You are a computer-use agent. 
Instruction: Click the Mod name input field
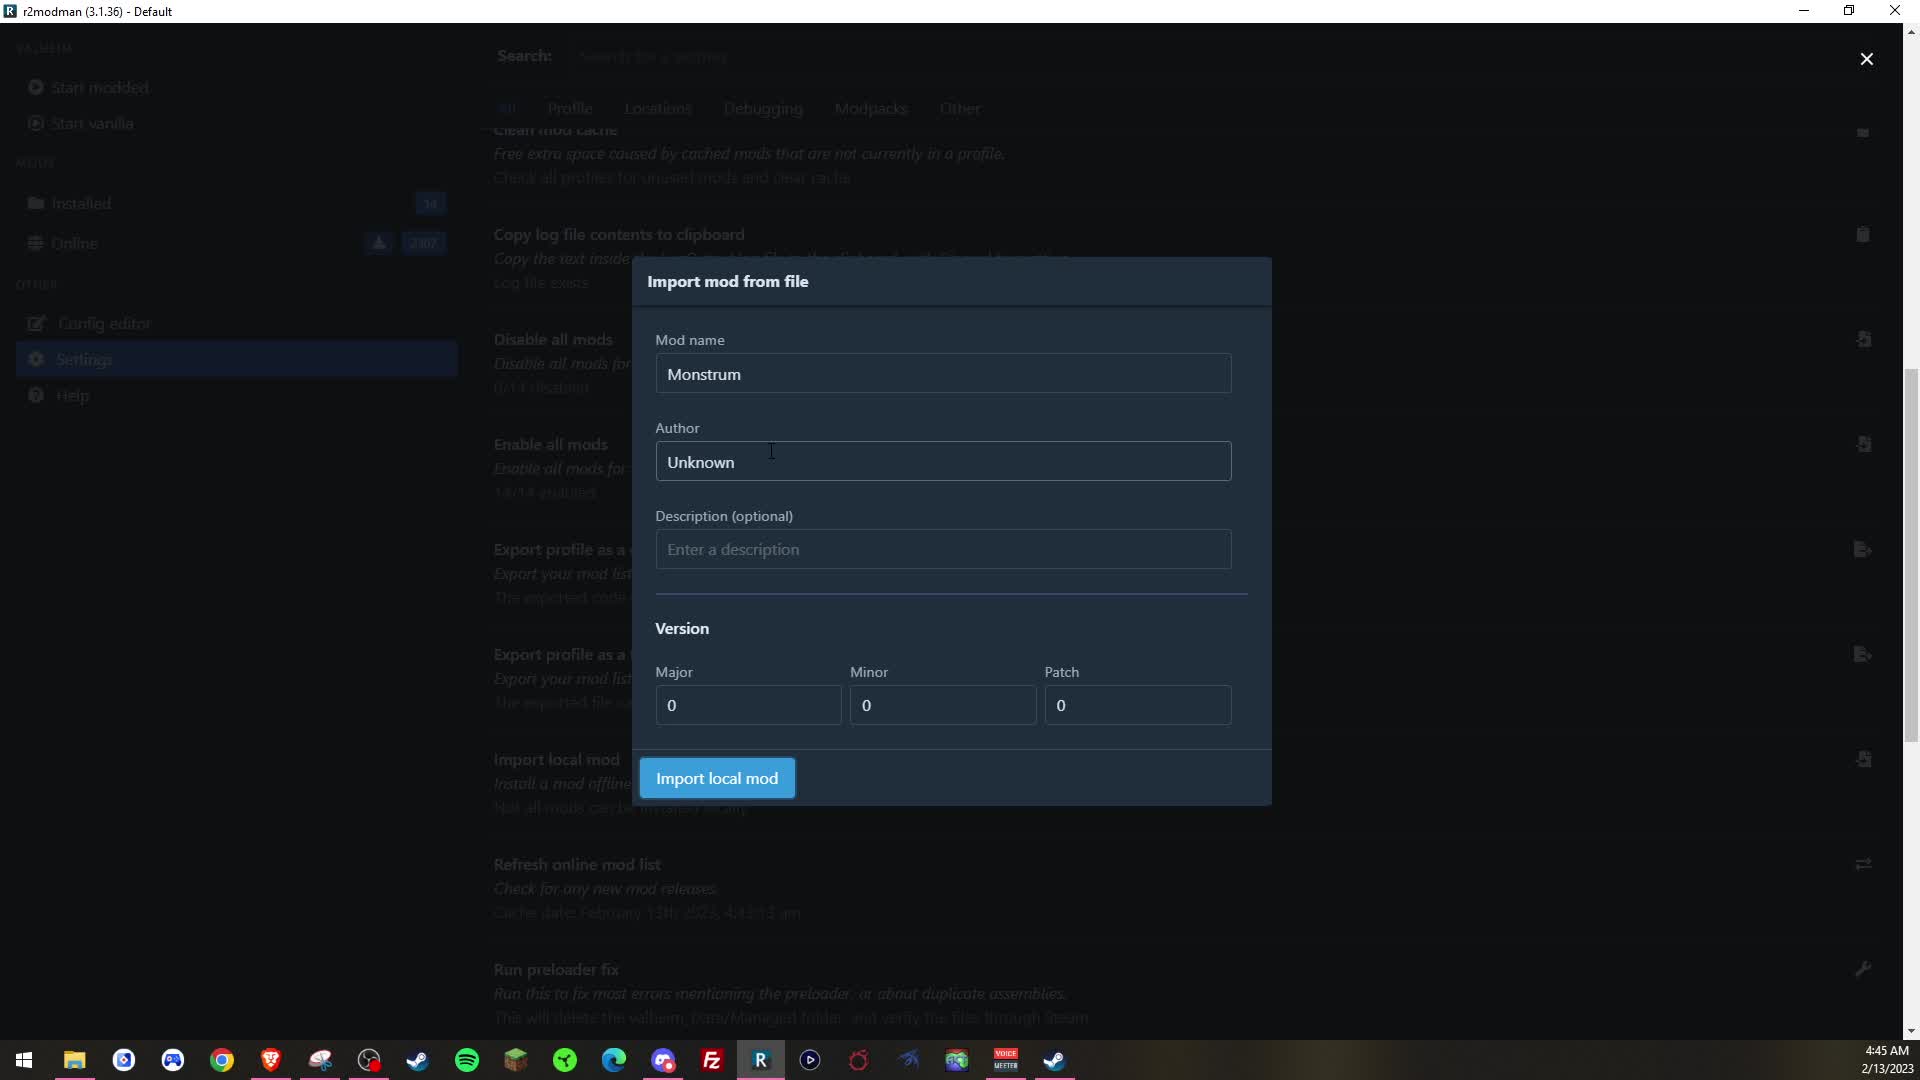[942, 374]
